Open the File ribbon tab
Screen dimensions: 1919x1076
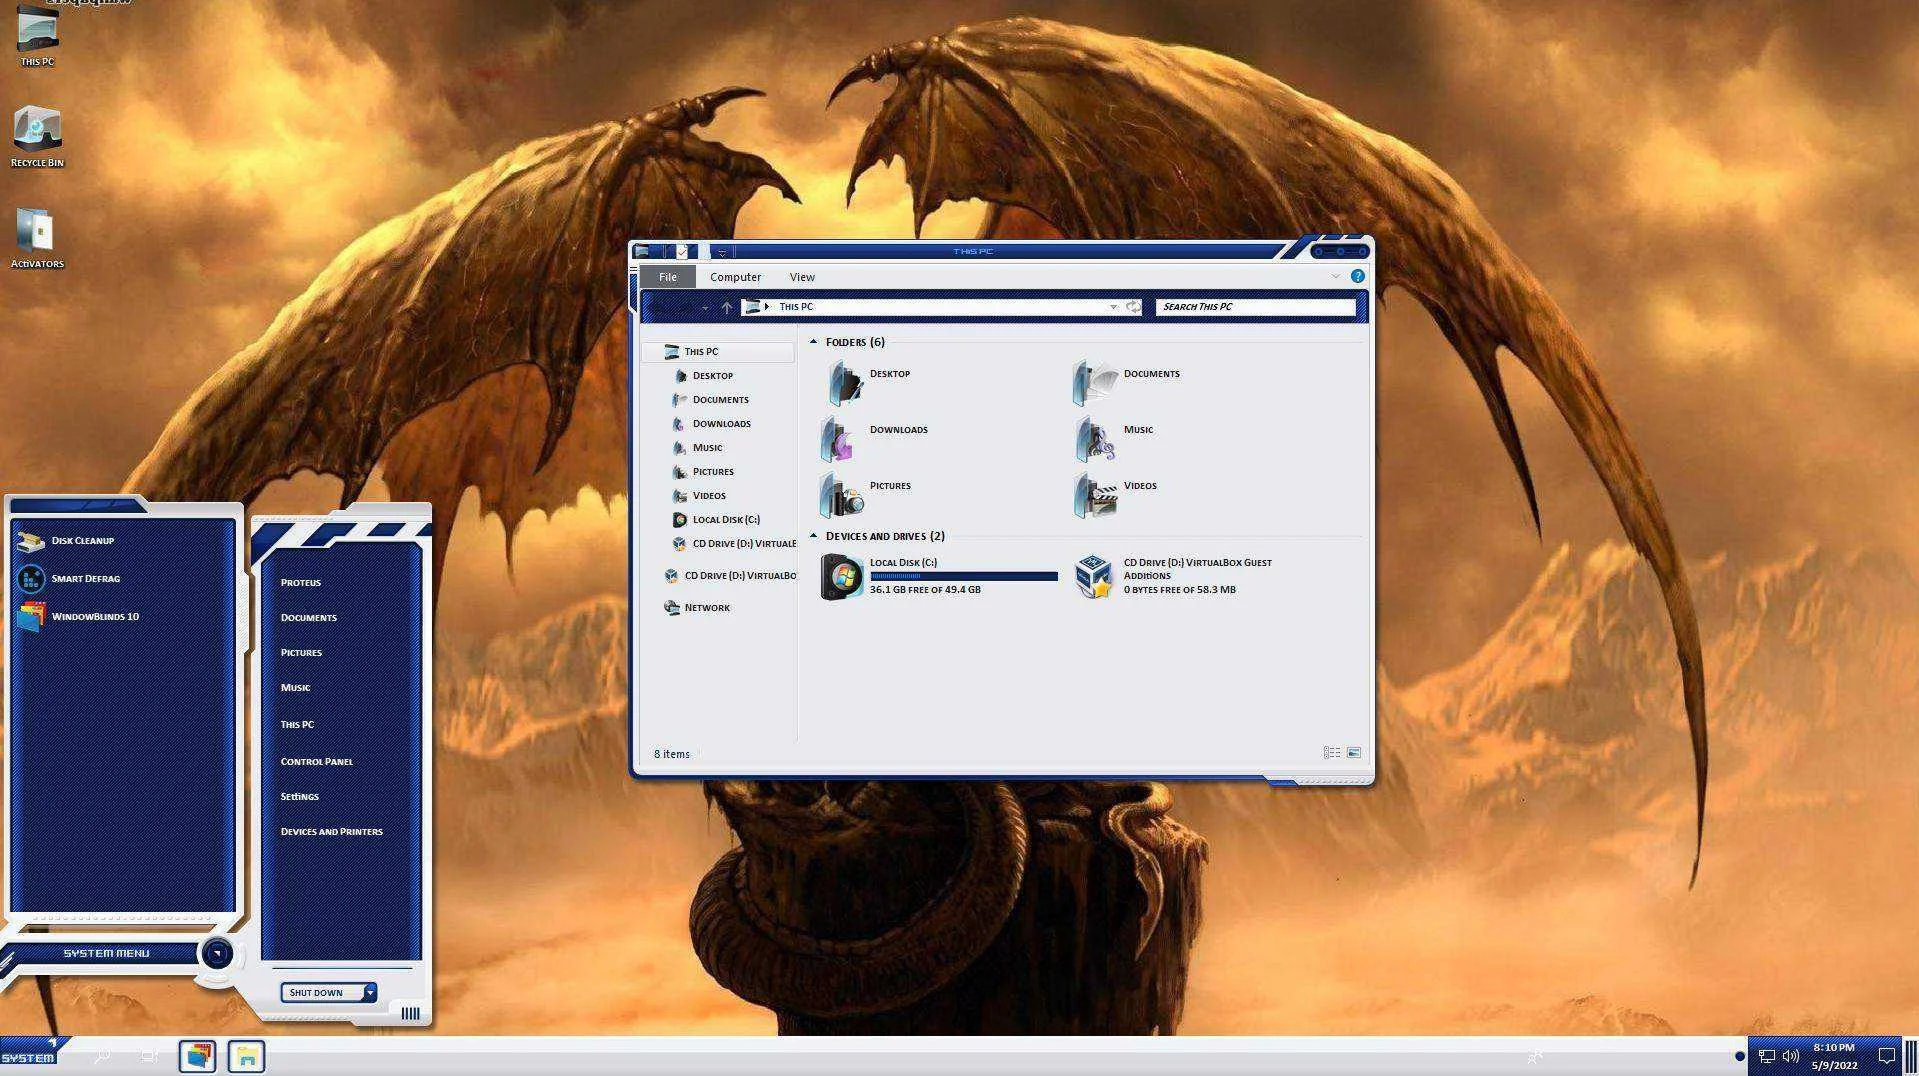point(667,277)
